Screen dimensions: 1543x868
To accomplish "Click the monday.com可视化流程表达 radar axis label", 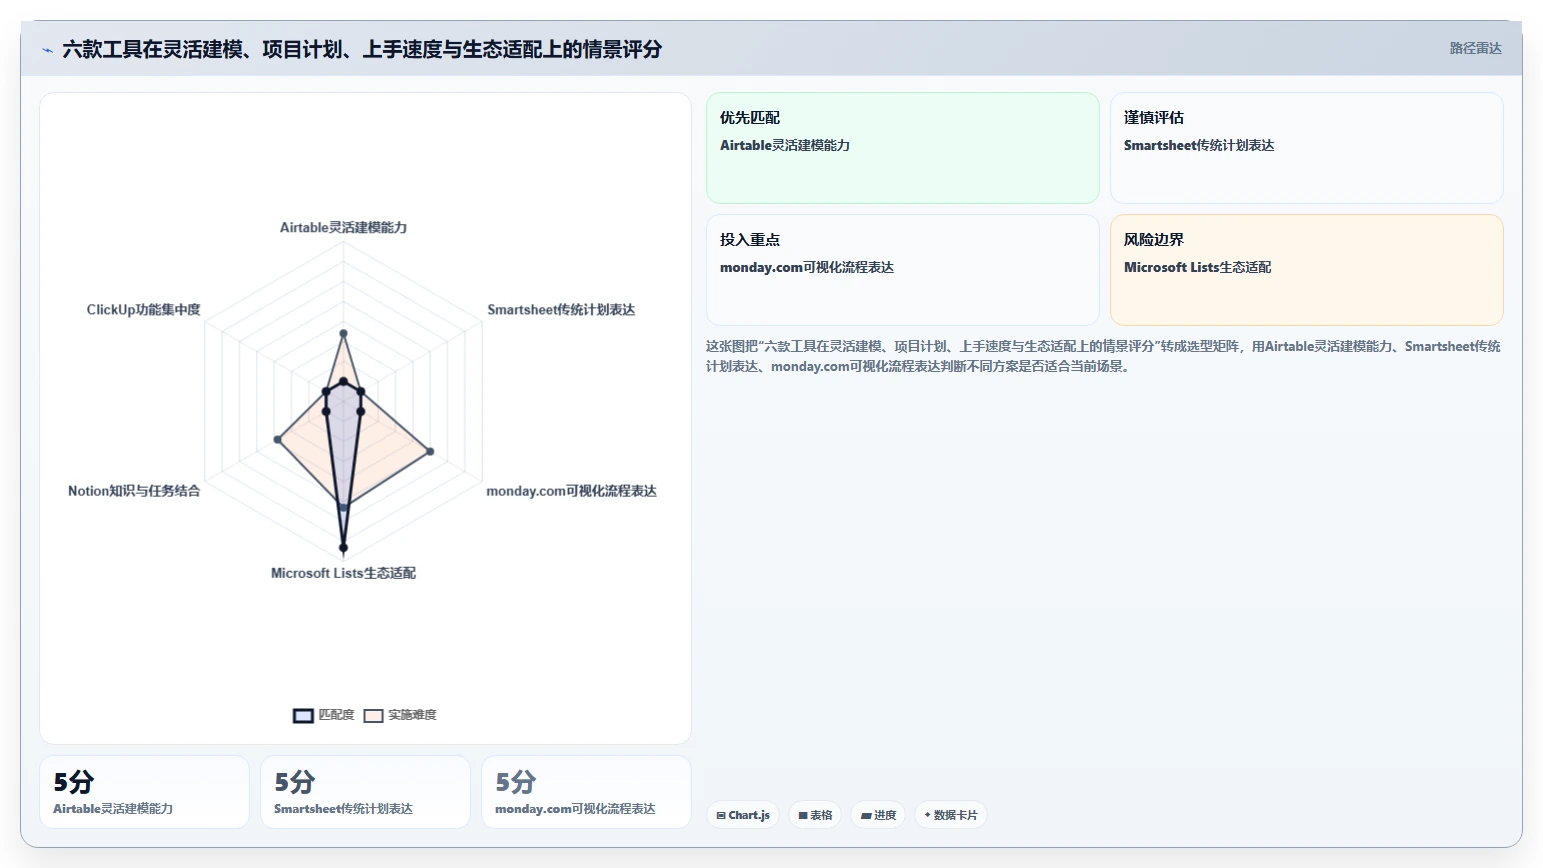I will tap(571, 491).
